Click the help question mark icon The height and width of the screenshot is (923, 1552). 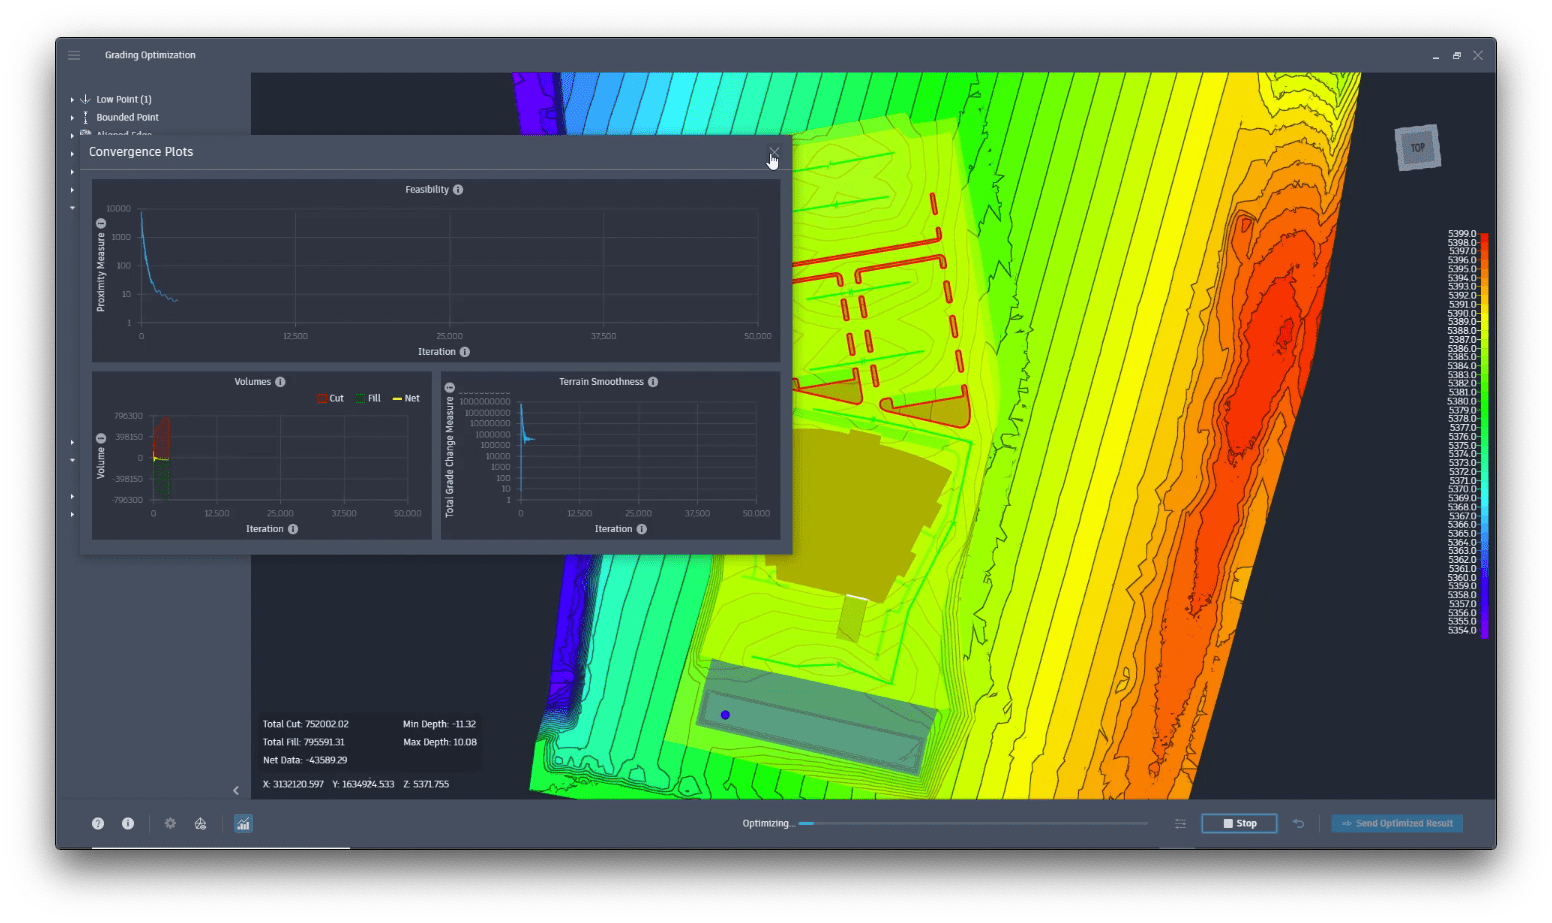(98, 824)
